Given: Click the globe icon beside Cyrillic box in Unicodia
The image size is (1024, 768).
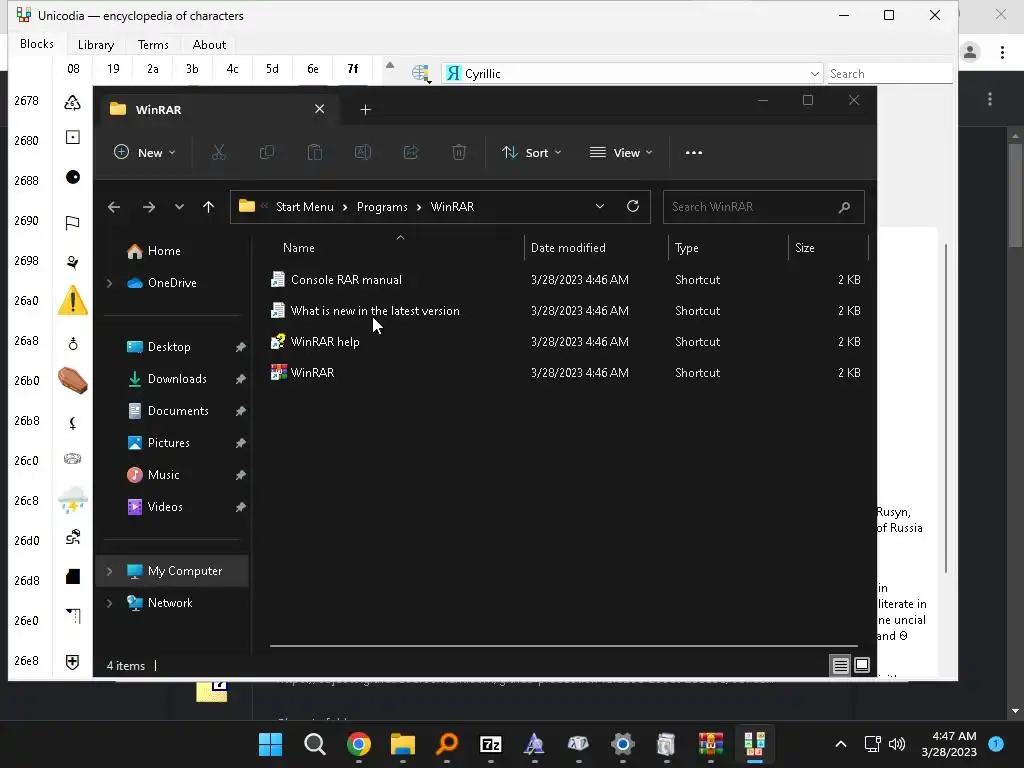Looking at the screenshot, I should pos(421,74).
